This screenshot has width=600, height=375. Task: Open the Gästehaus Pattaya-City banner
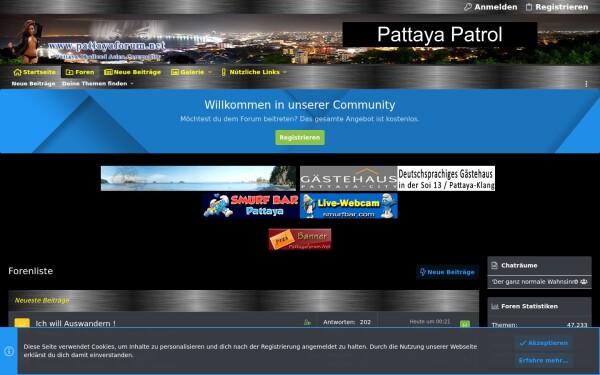[x=397, y=178]
